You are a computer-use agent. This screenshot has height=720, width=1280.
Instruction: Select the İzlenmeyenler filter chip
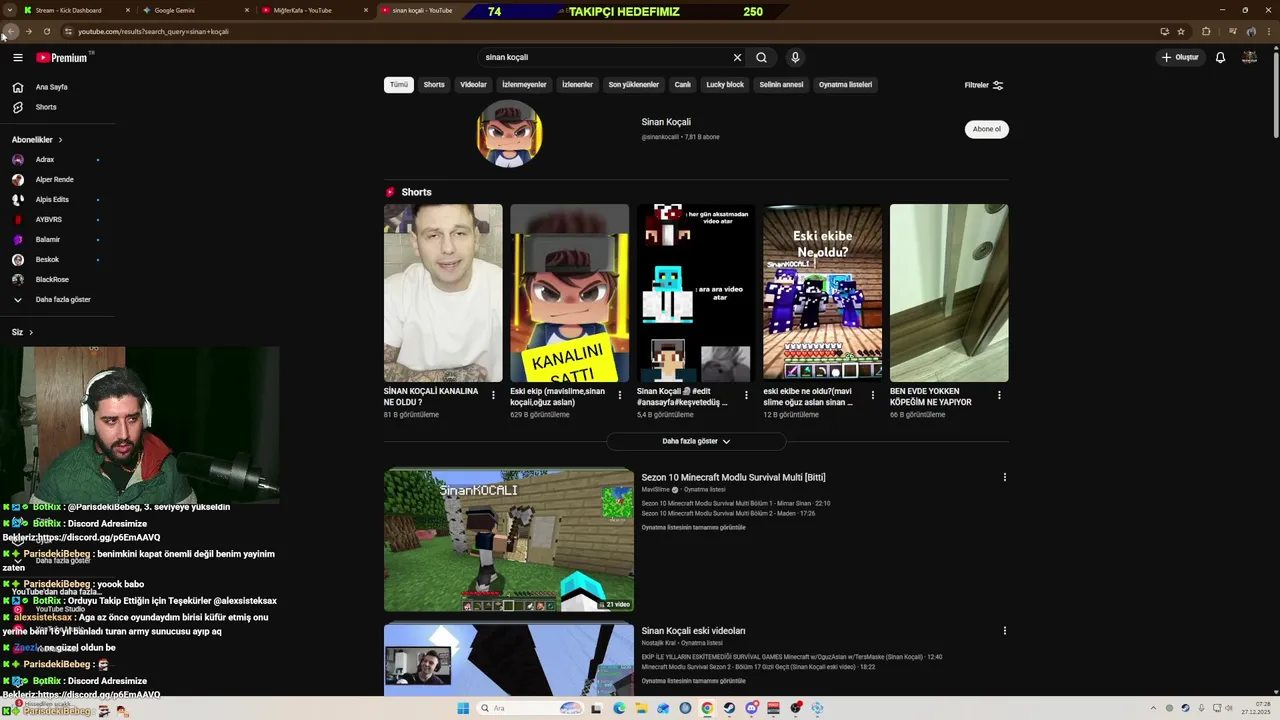pos(524,85)
